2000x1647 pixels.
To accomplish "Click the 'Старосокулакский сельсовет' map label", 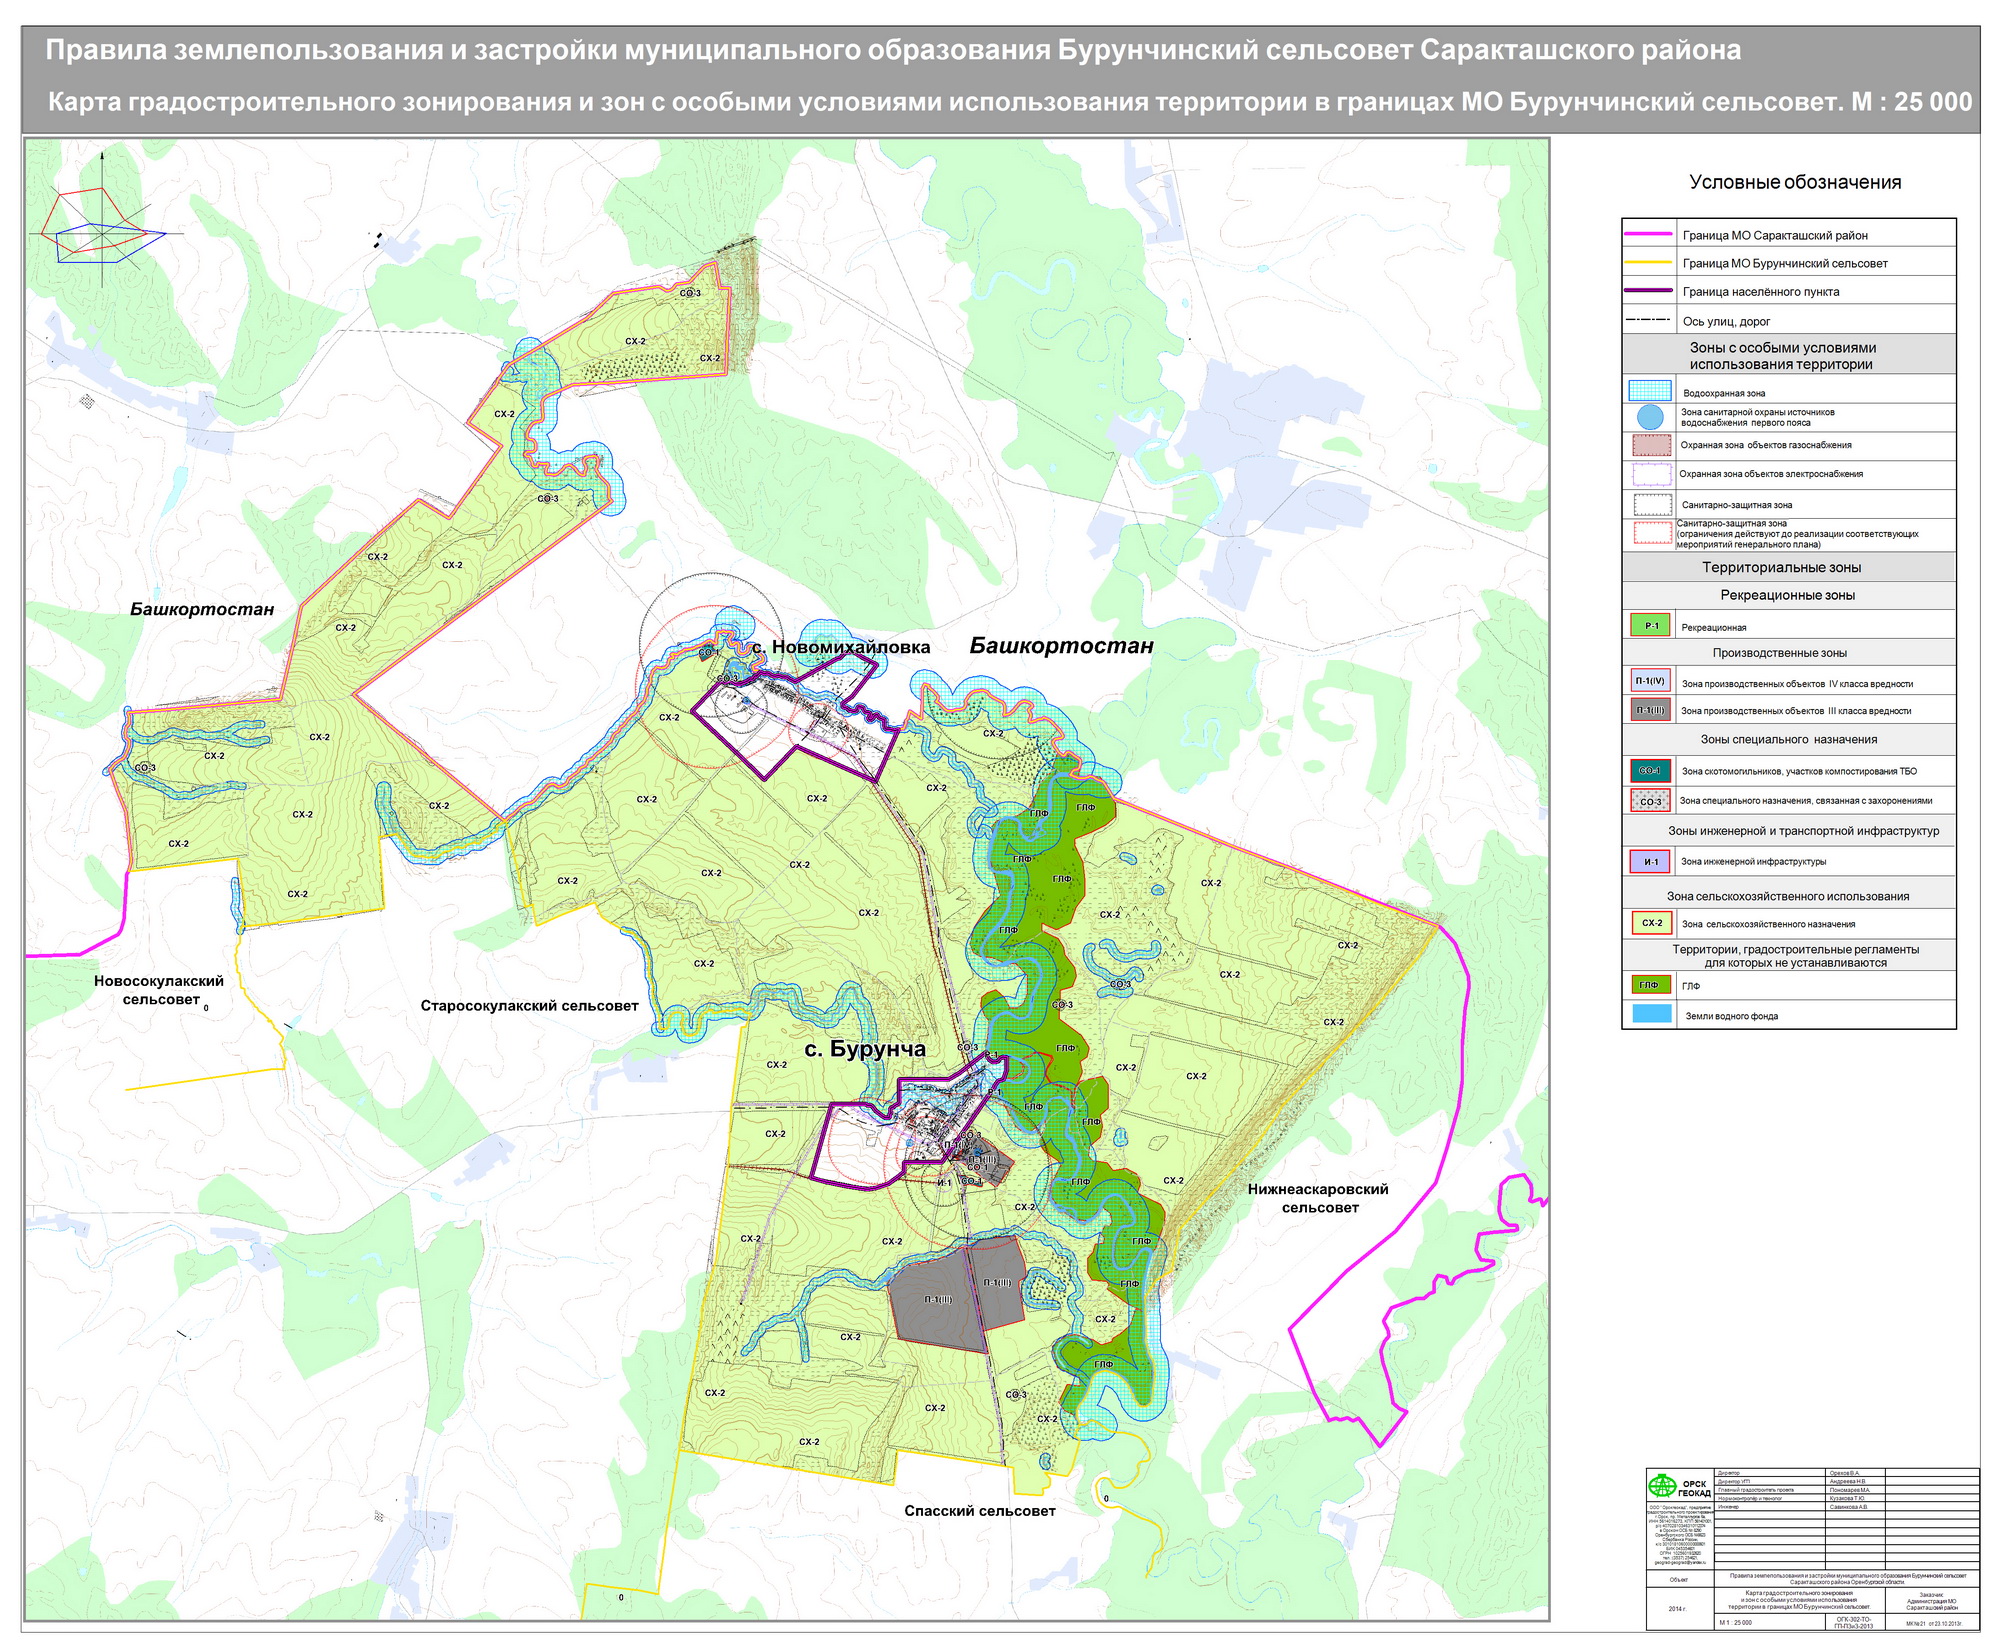I will pyautogui.click(x=529, y=1006).
